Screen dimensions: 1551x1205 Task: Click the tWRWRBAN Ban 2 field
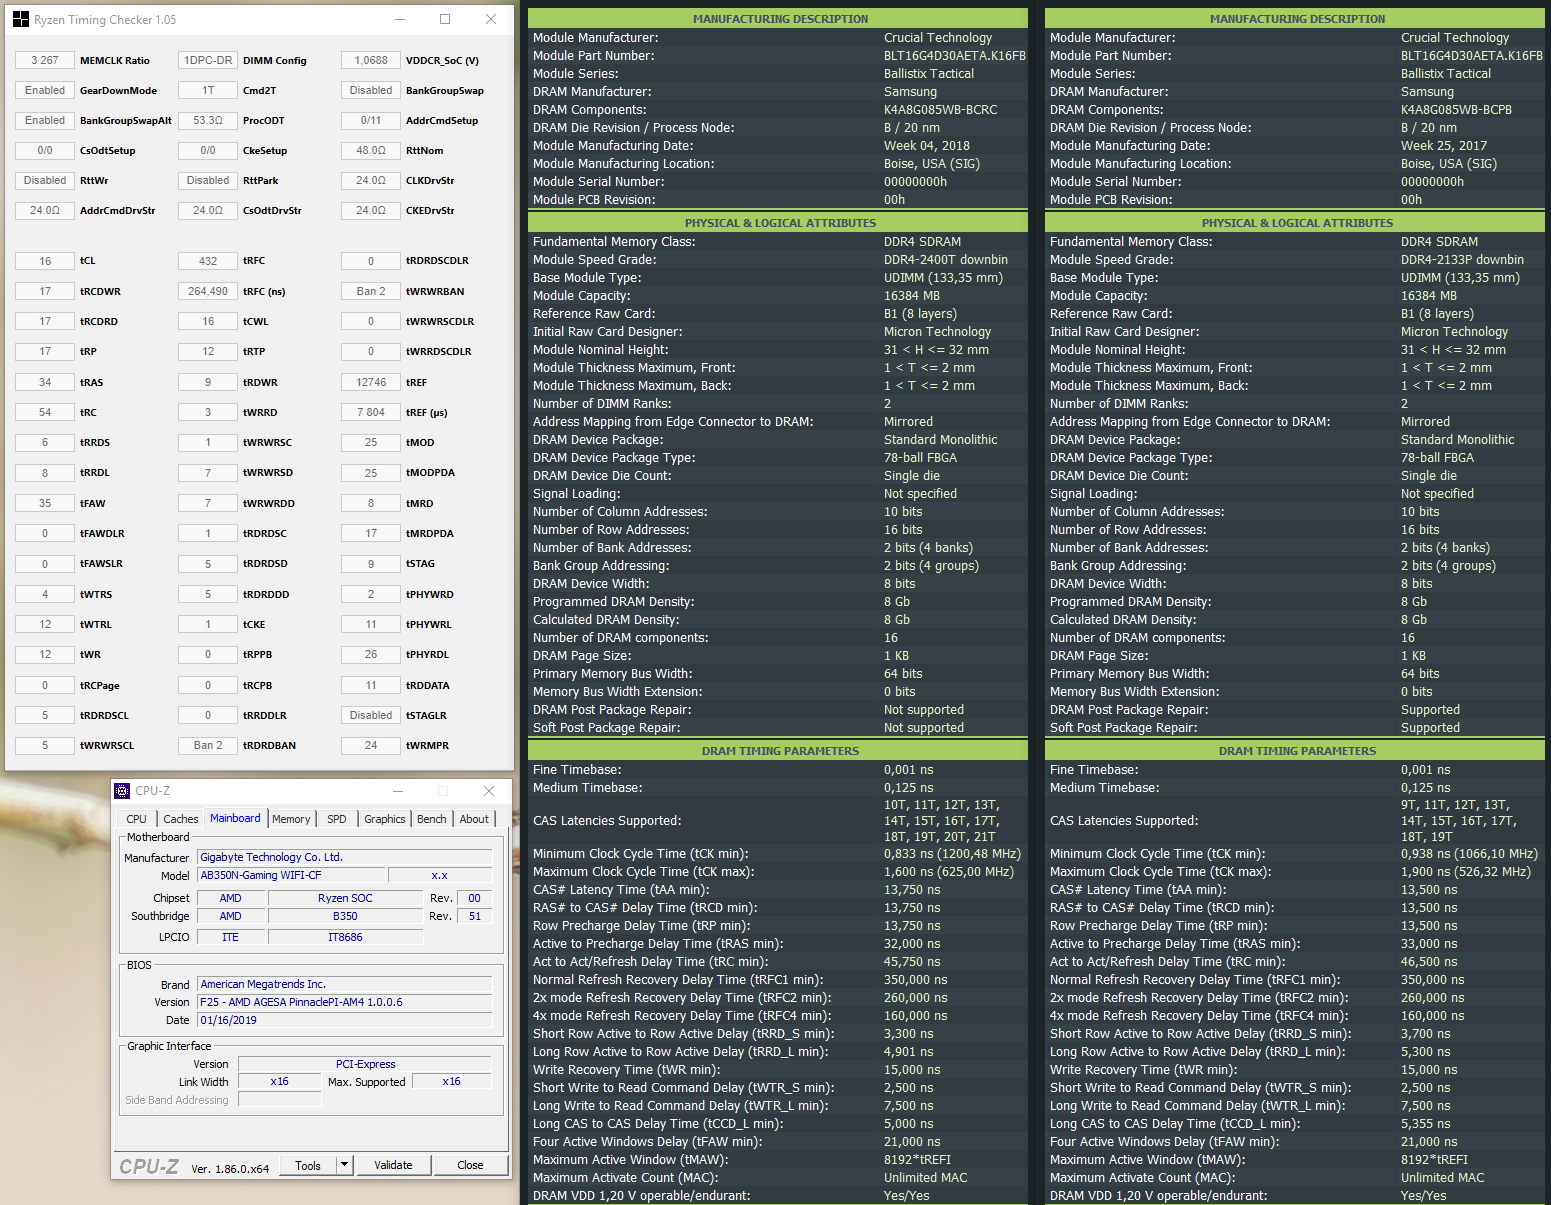pos(371,291)
